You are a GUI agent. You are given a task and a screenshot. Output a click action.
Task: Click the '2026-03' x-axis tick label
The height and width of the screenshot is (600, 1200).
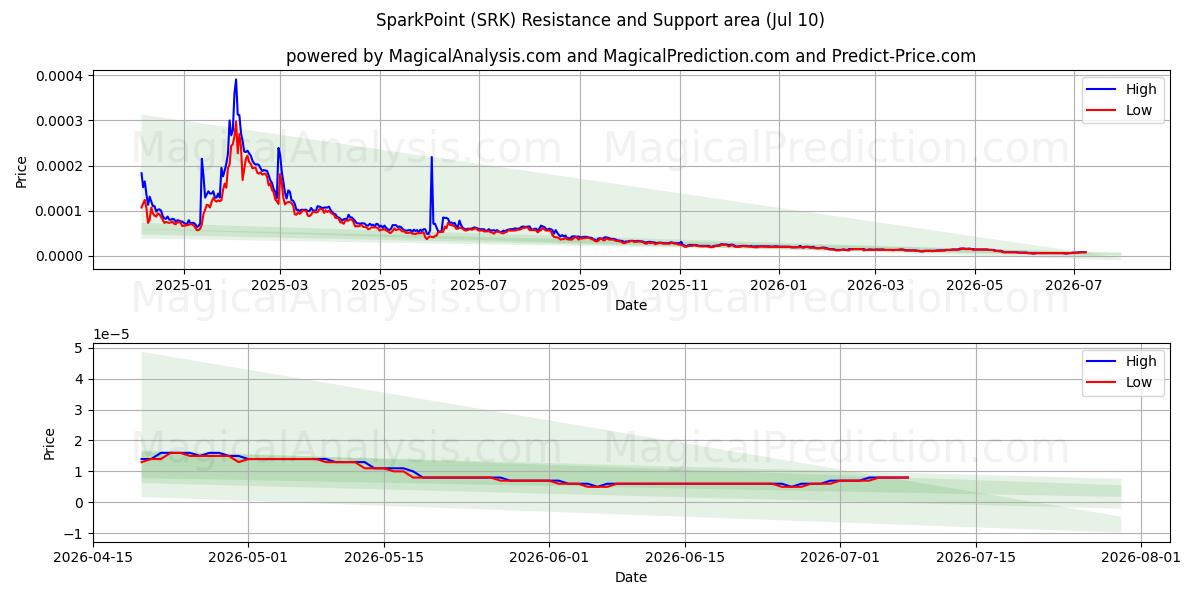click(x=875, y=284)
